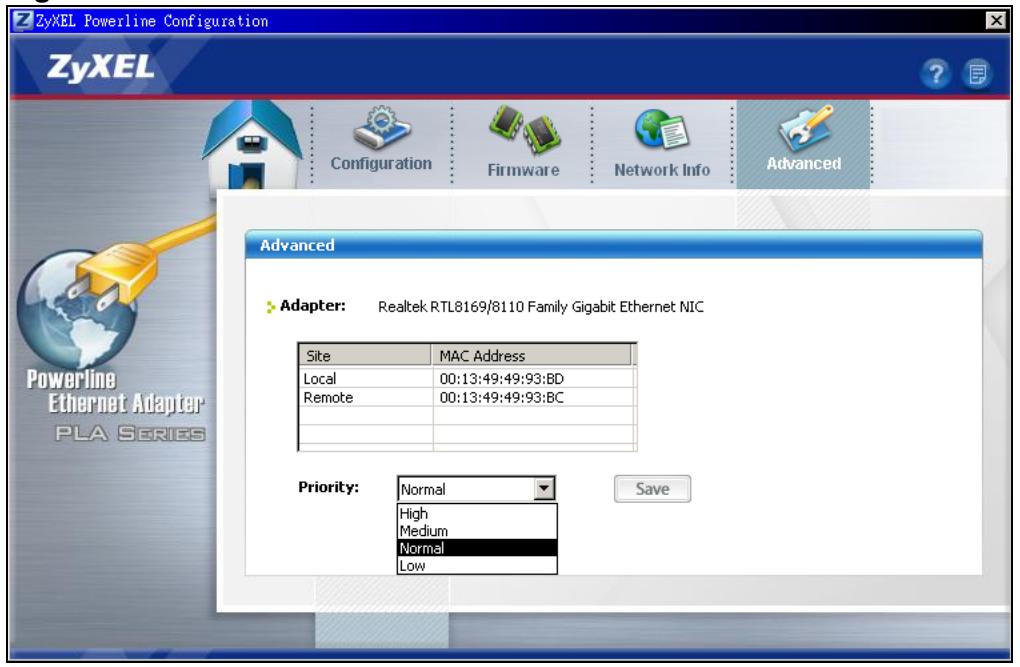This screenshot has width=1020, height=667.
Task: Click the ZyXEL Z title bar icon
Action: pyautogui.click(x=23, y=21)
